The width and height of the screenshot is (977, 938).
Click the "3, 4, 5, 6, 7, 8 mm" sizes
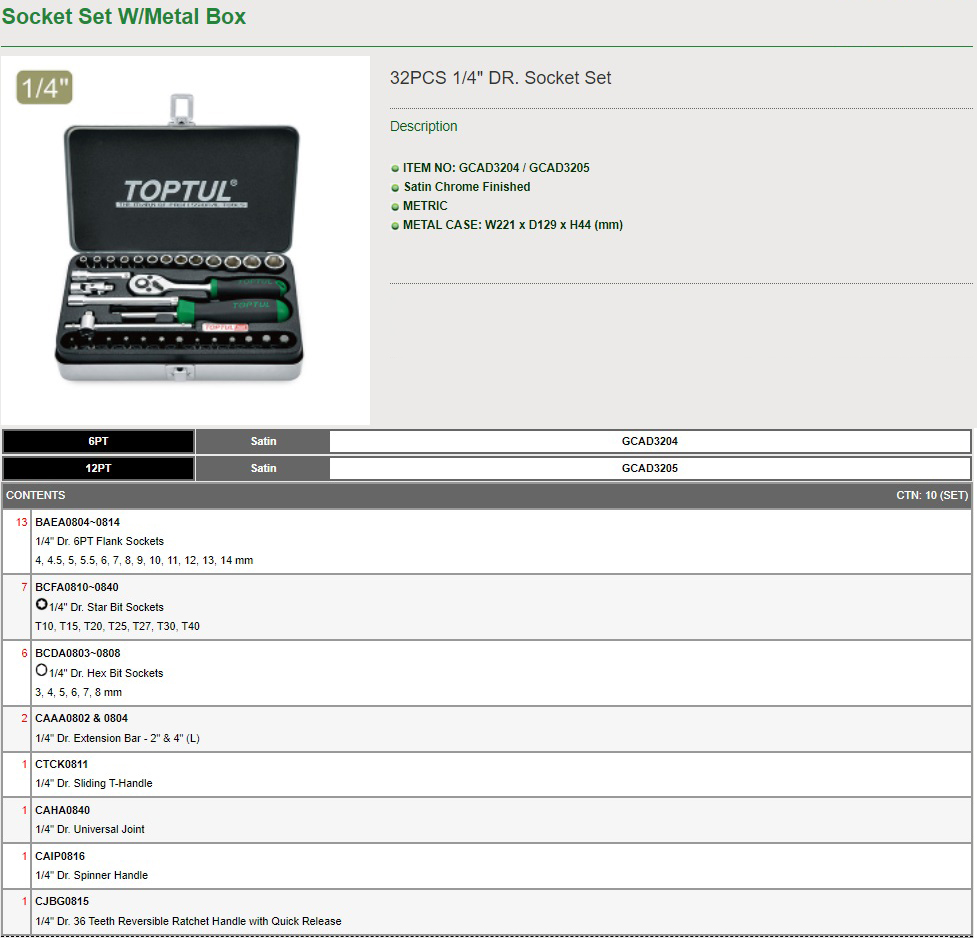point(79,692)
